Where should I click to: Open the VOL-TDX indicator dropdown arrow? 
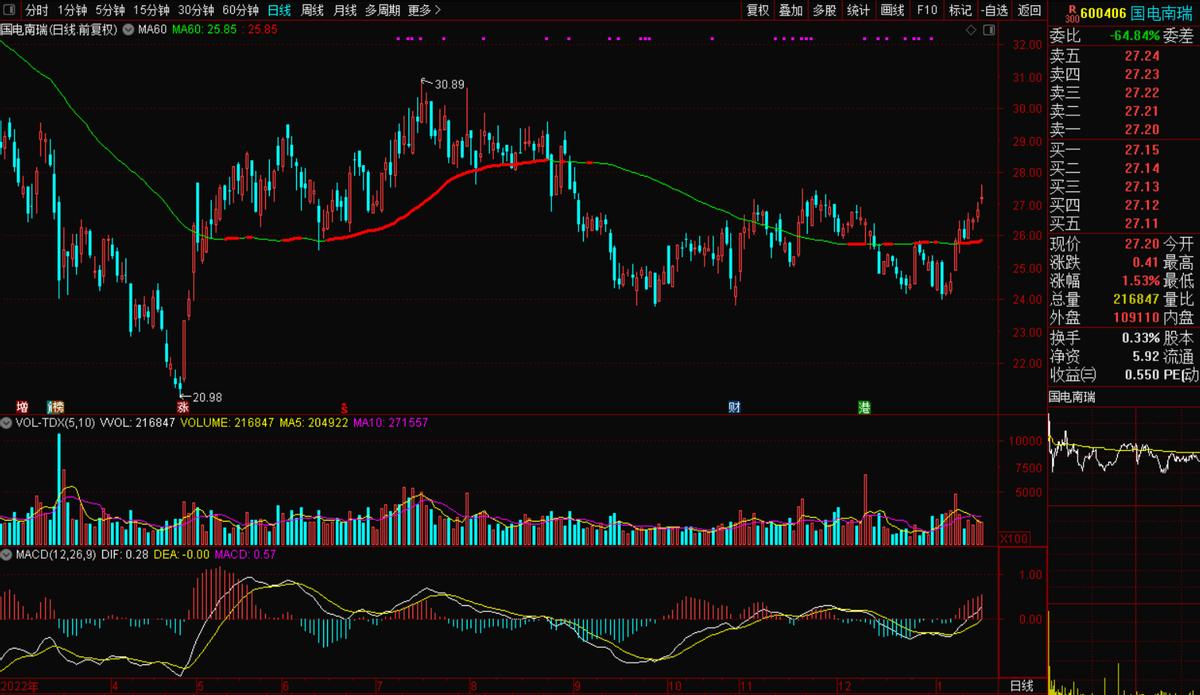coord(8,423)
